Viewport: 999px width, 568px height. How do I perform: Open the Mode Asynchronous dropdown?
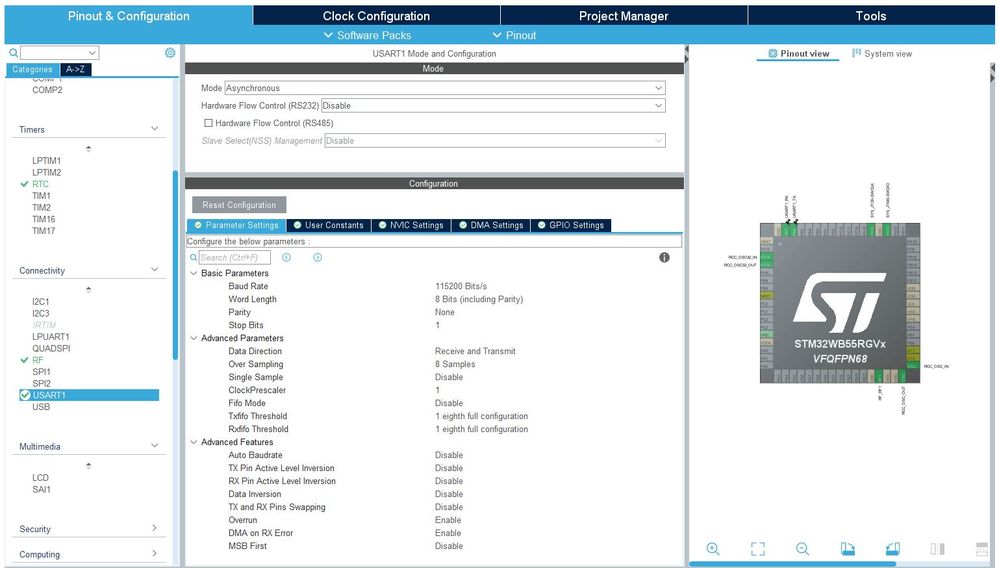pos(445,88)
